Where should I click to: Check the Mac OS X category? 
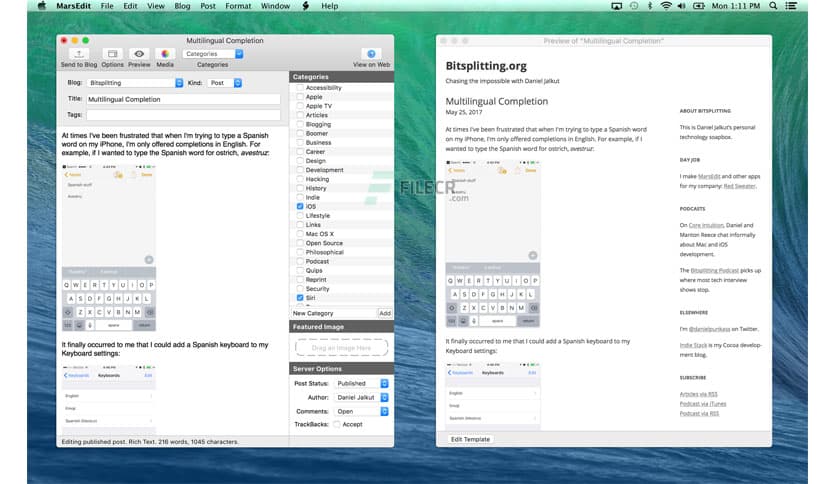300,233
